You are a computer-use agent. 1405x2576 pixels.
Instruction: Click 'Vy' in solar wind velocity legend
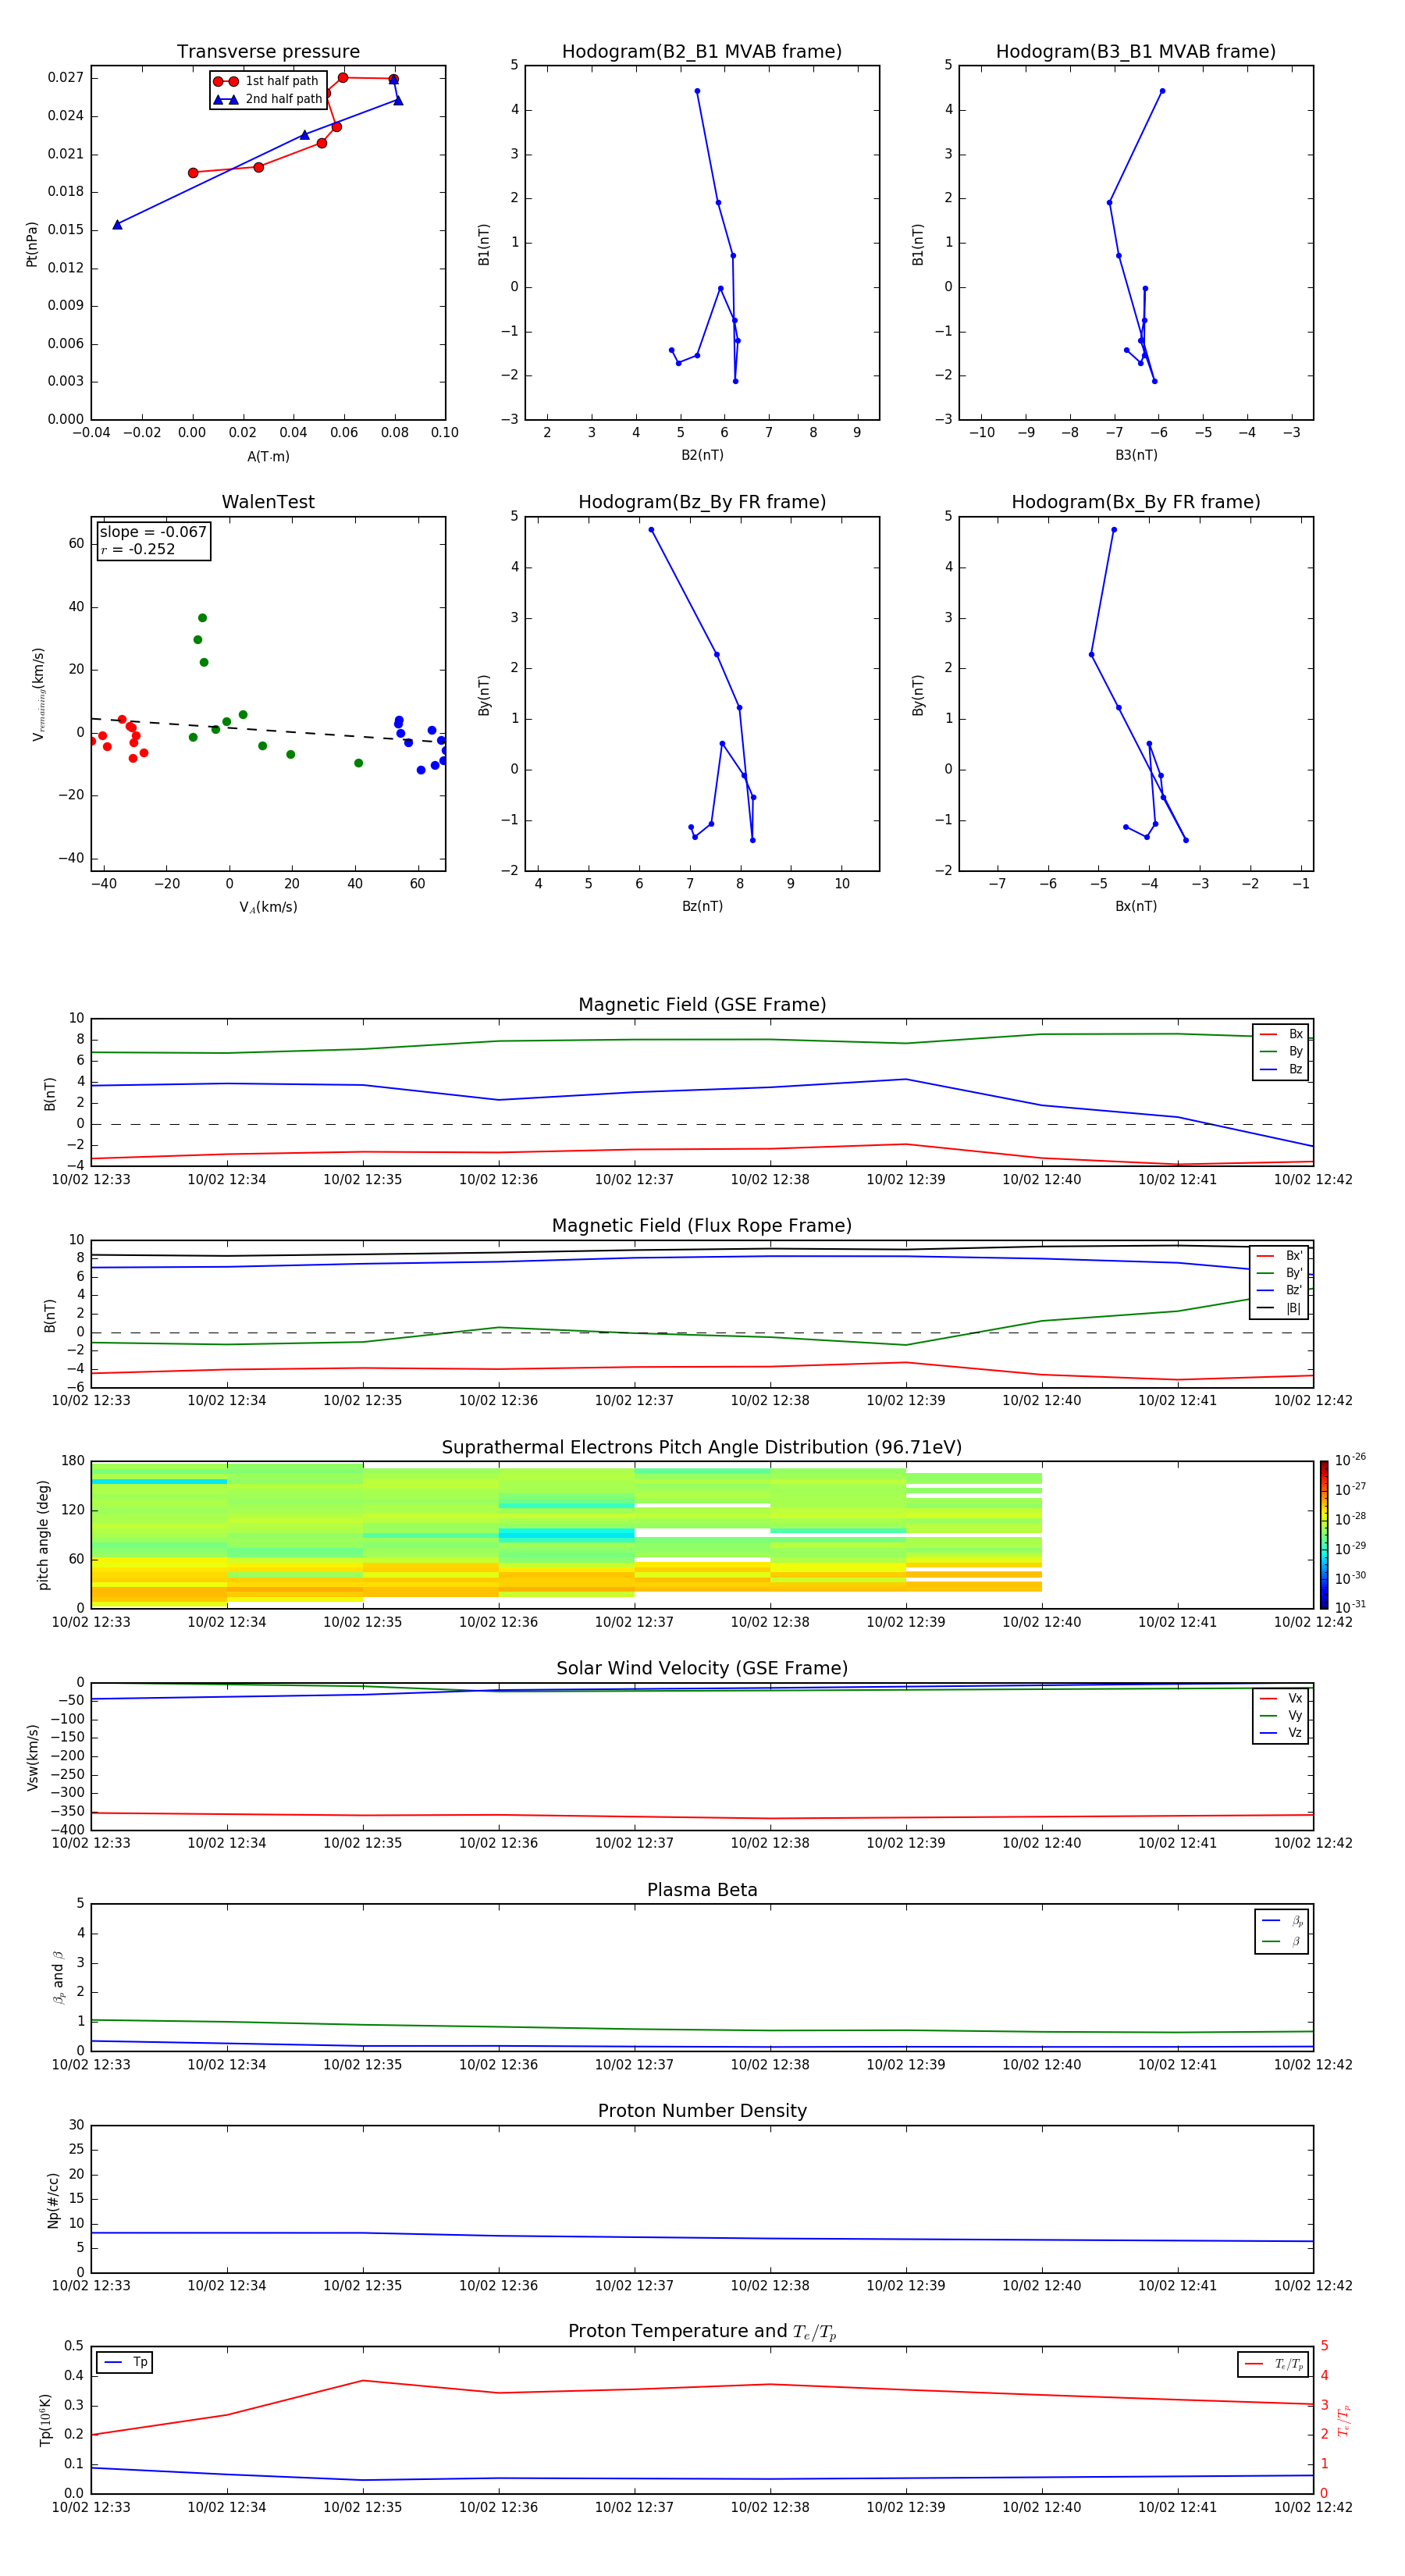(x=1281, y=1716)
